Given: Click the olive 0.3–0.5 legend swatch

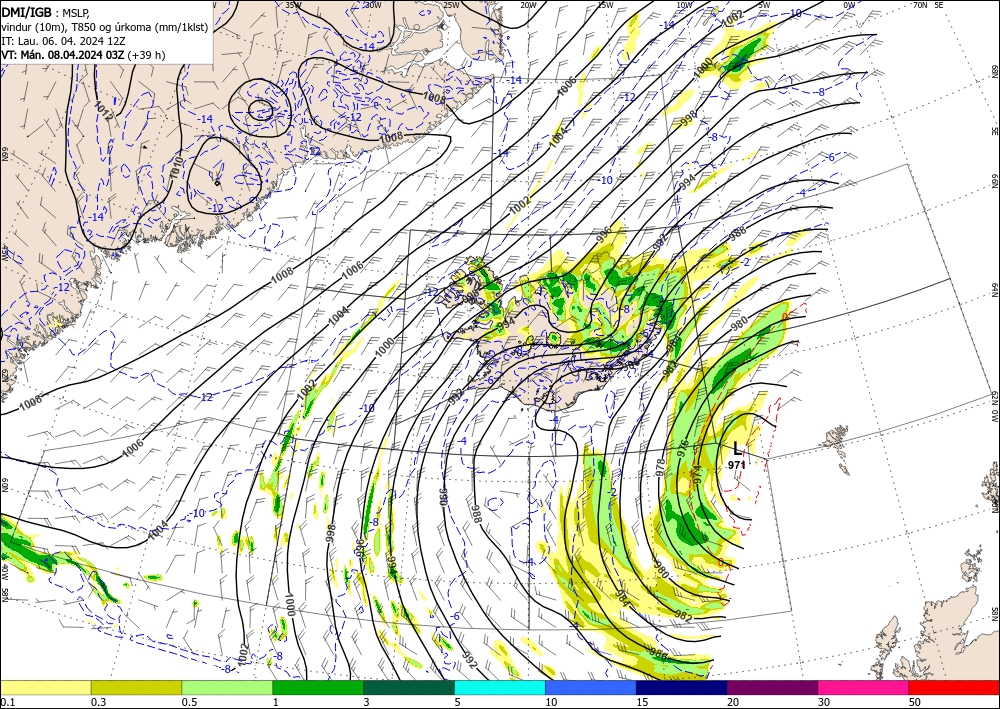Looking at the screenshot, I should pos(136,687).
